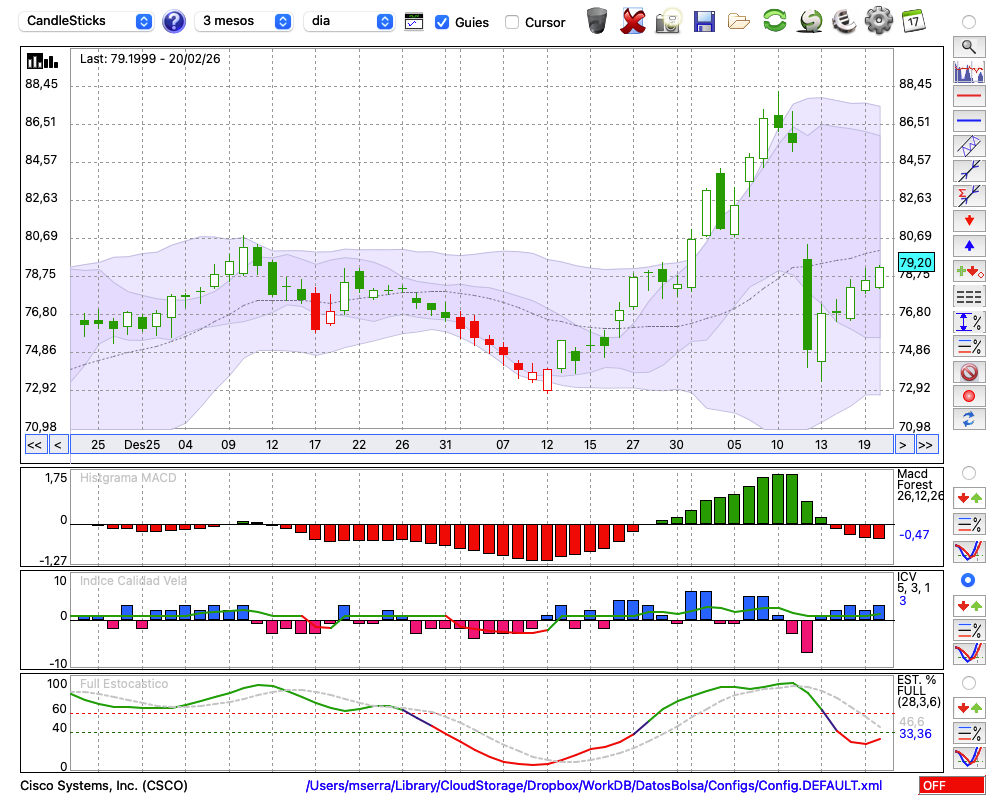Click the trash can icon in toolbar

(x=596, y=20)
